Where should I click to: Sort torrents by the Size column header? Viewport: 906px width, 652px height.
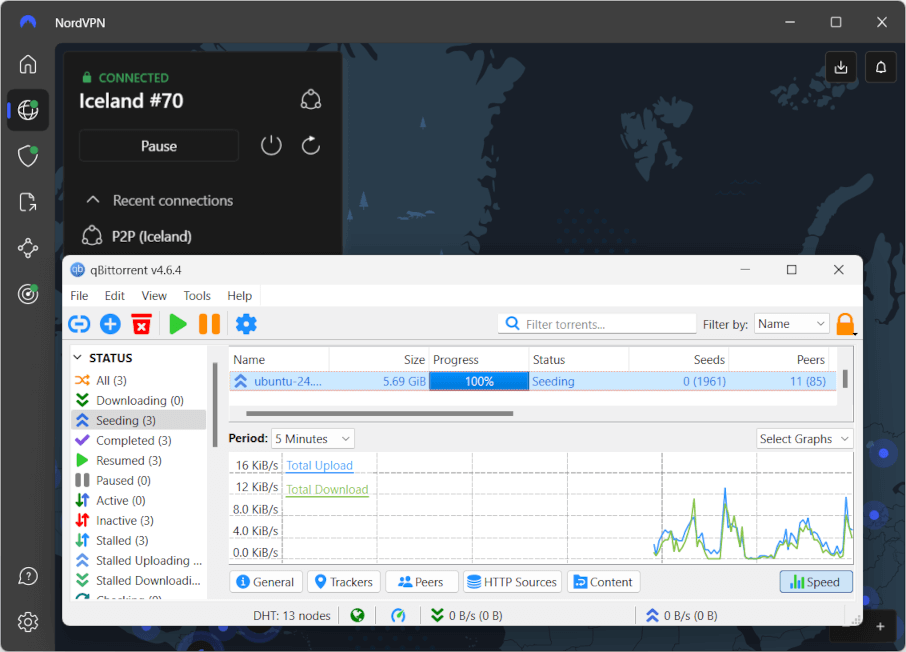click(379, 360)
